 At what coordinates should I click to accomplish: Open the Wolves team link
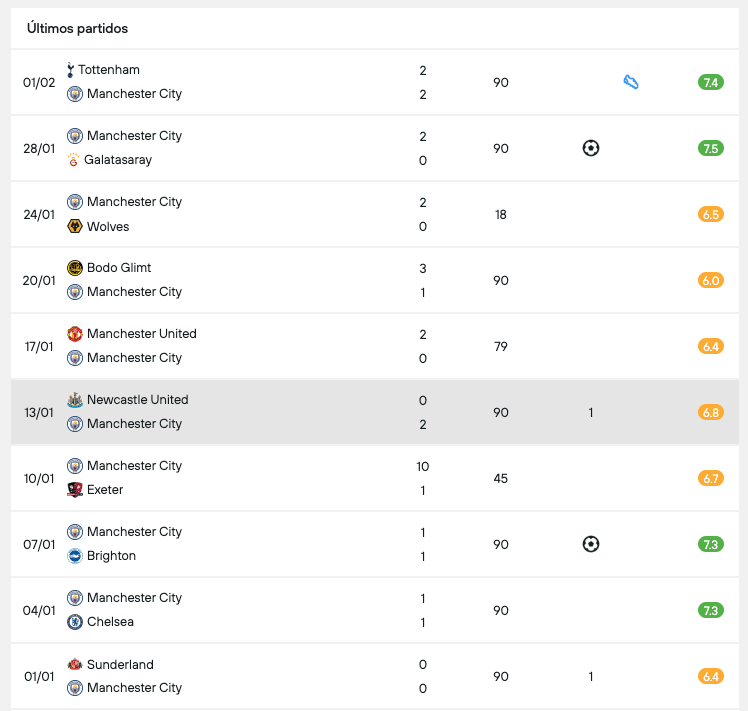(108, 226)
